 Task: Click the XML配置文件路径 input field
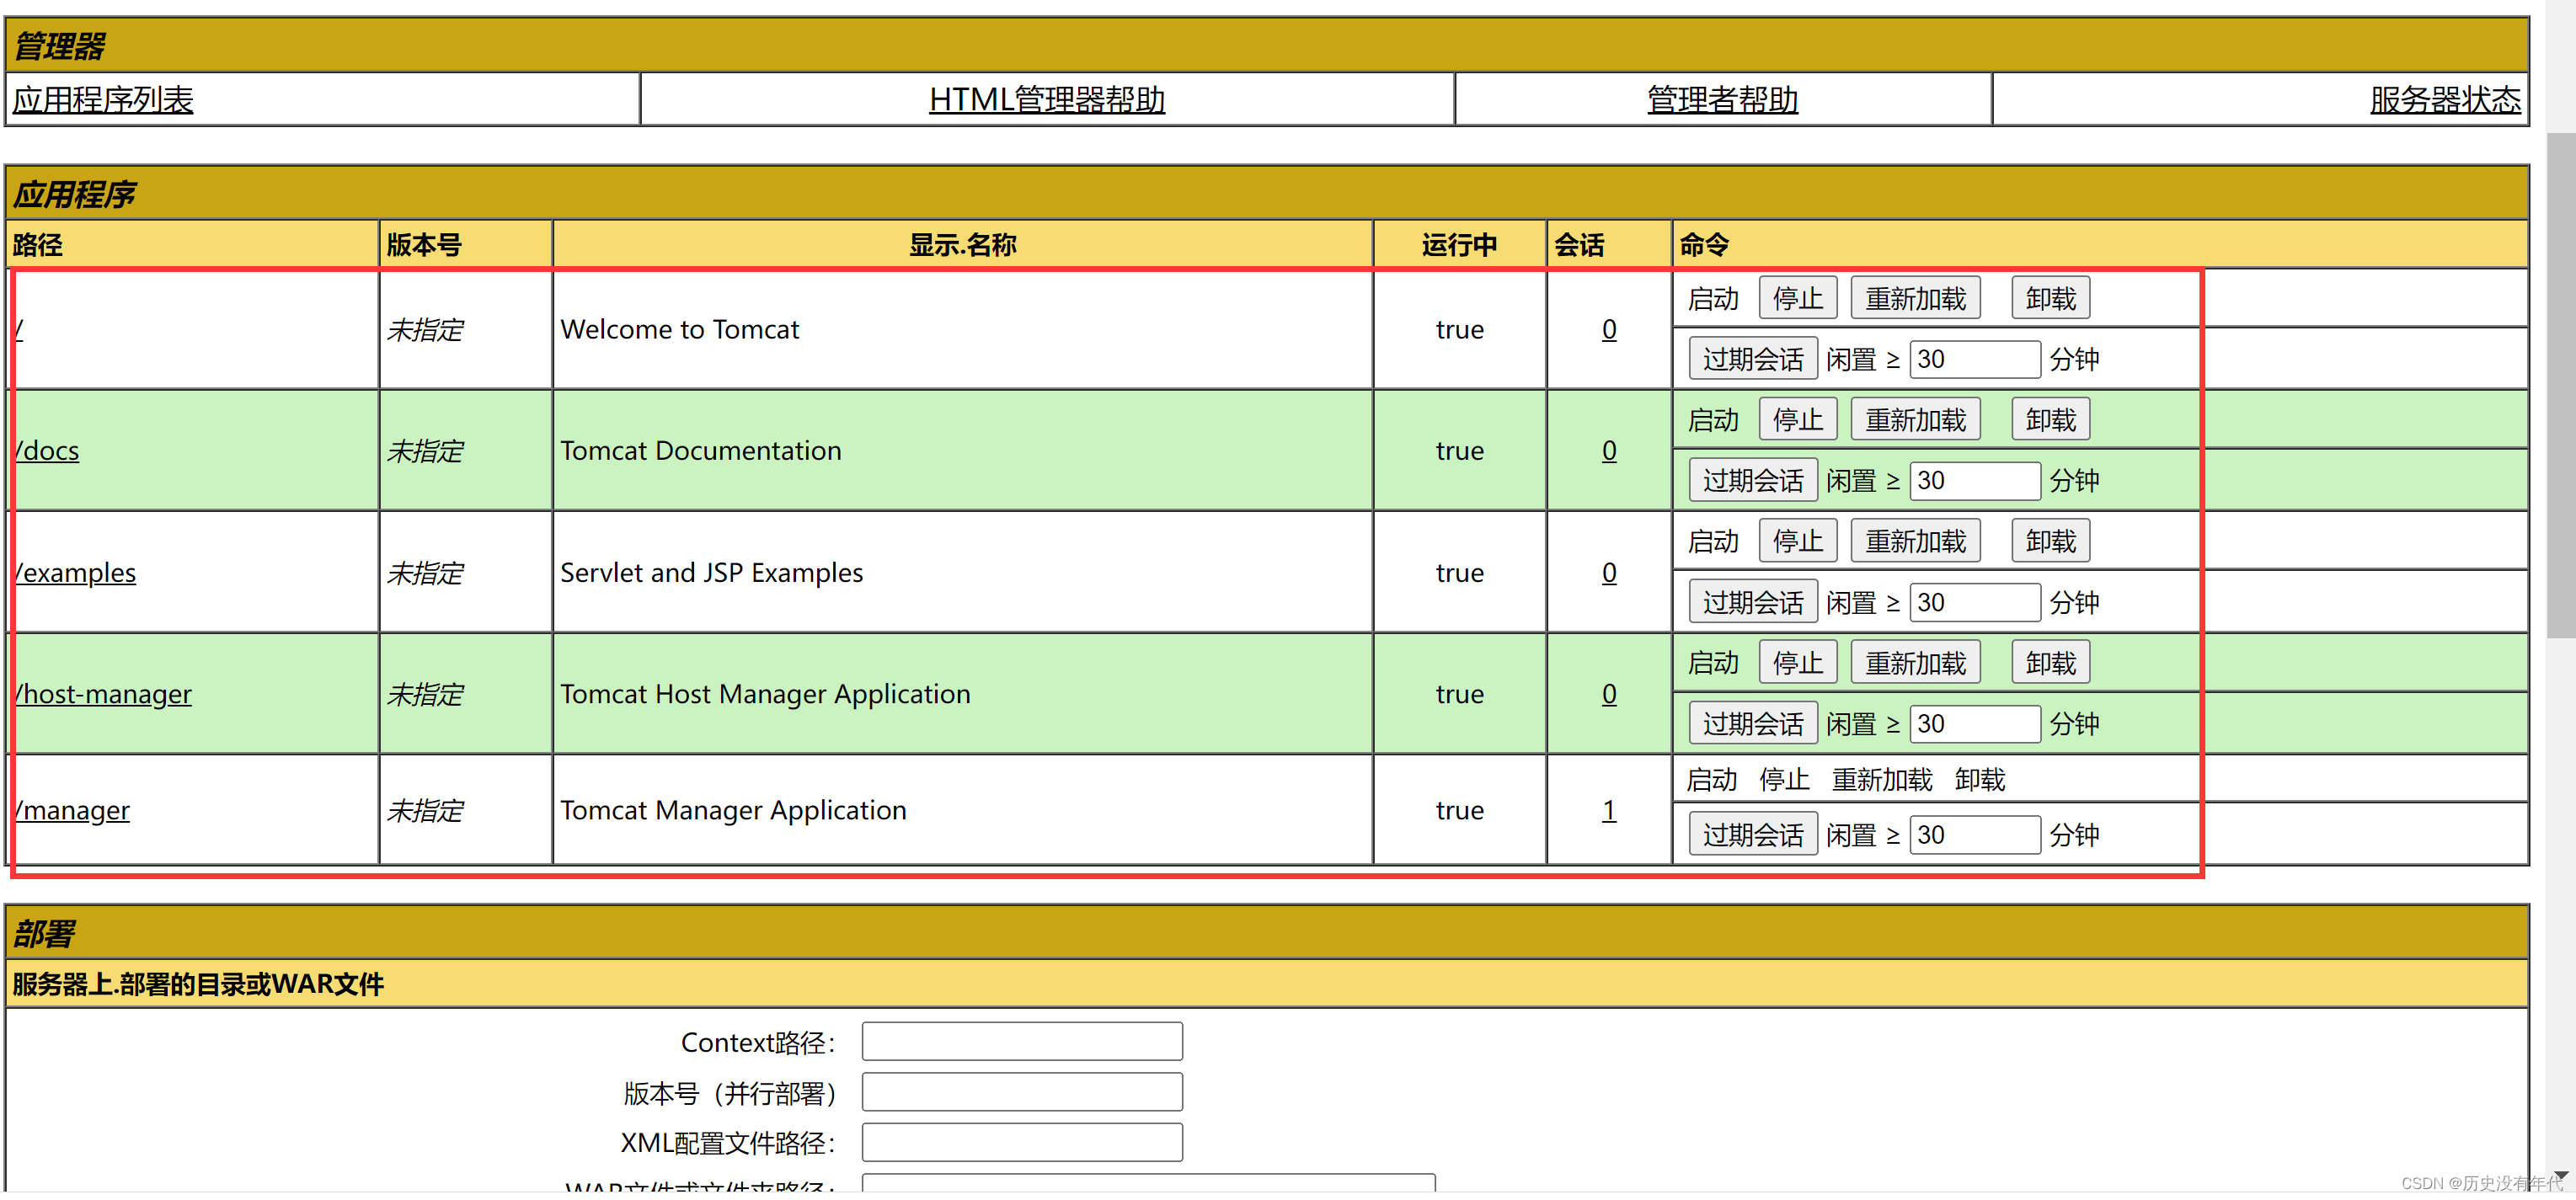click(1021, 1143)
